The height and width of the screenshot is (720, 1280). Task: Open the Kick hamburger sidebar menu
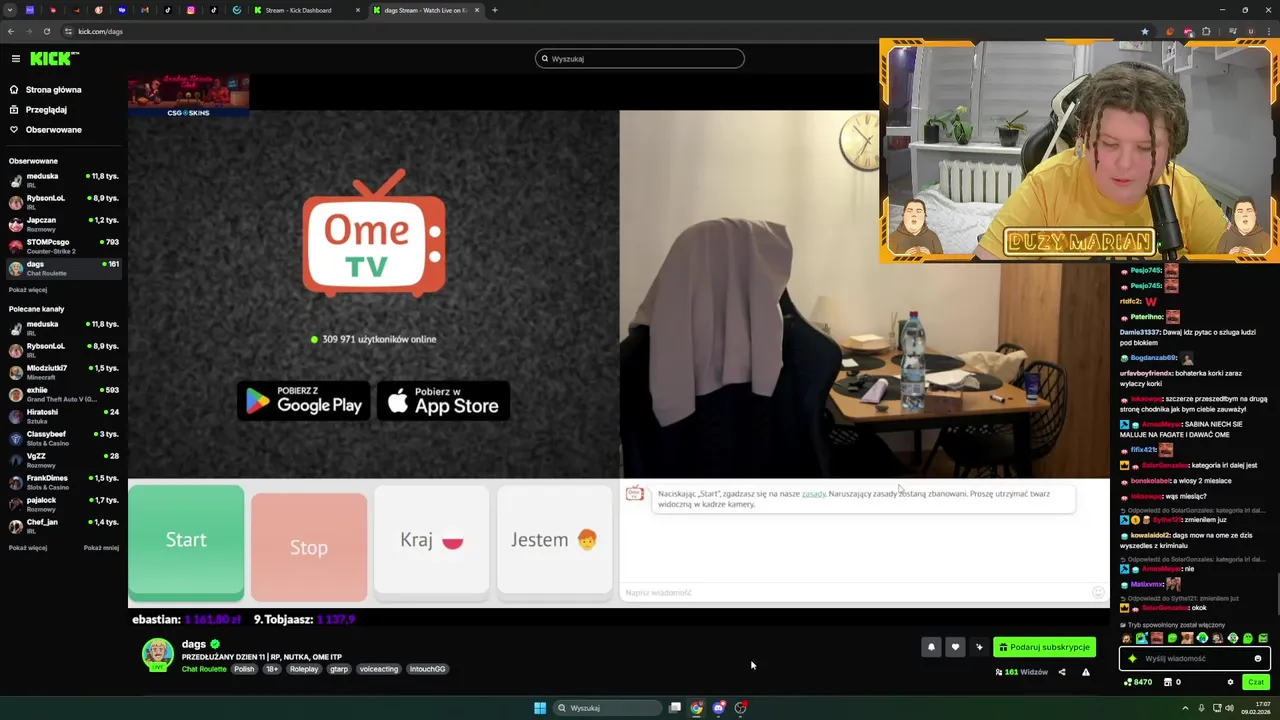point(15,59)
